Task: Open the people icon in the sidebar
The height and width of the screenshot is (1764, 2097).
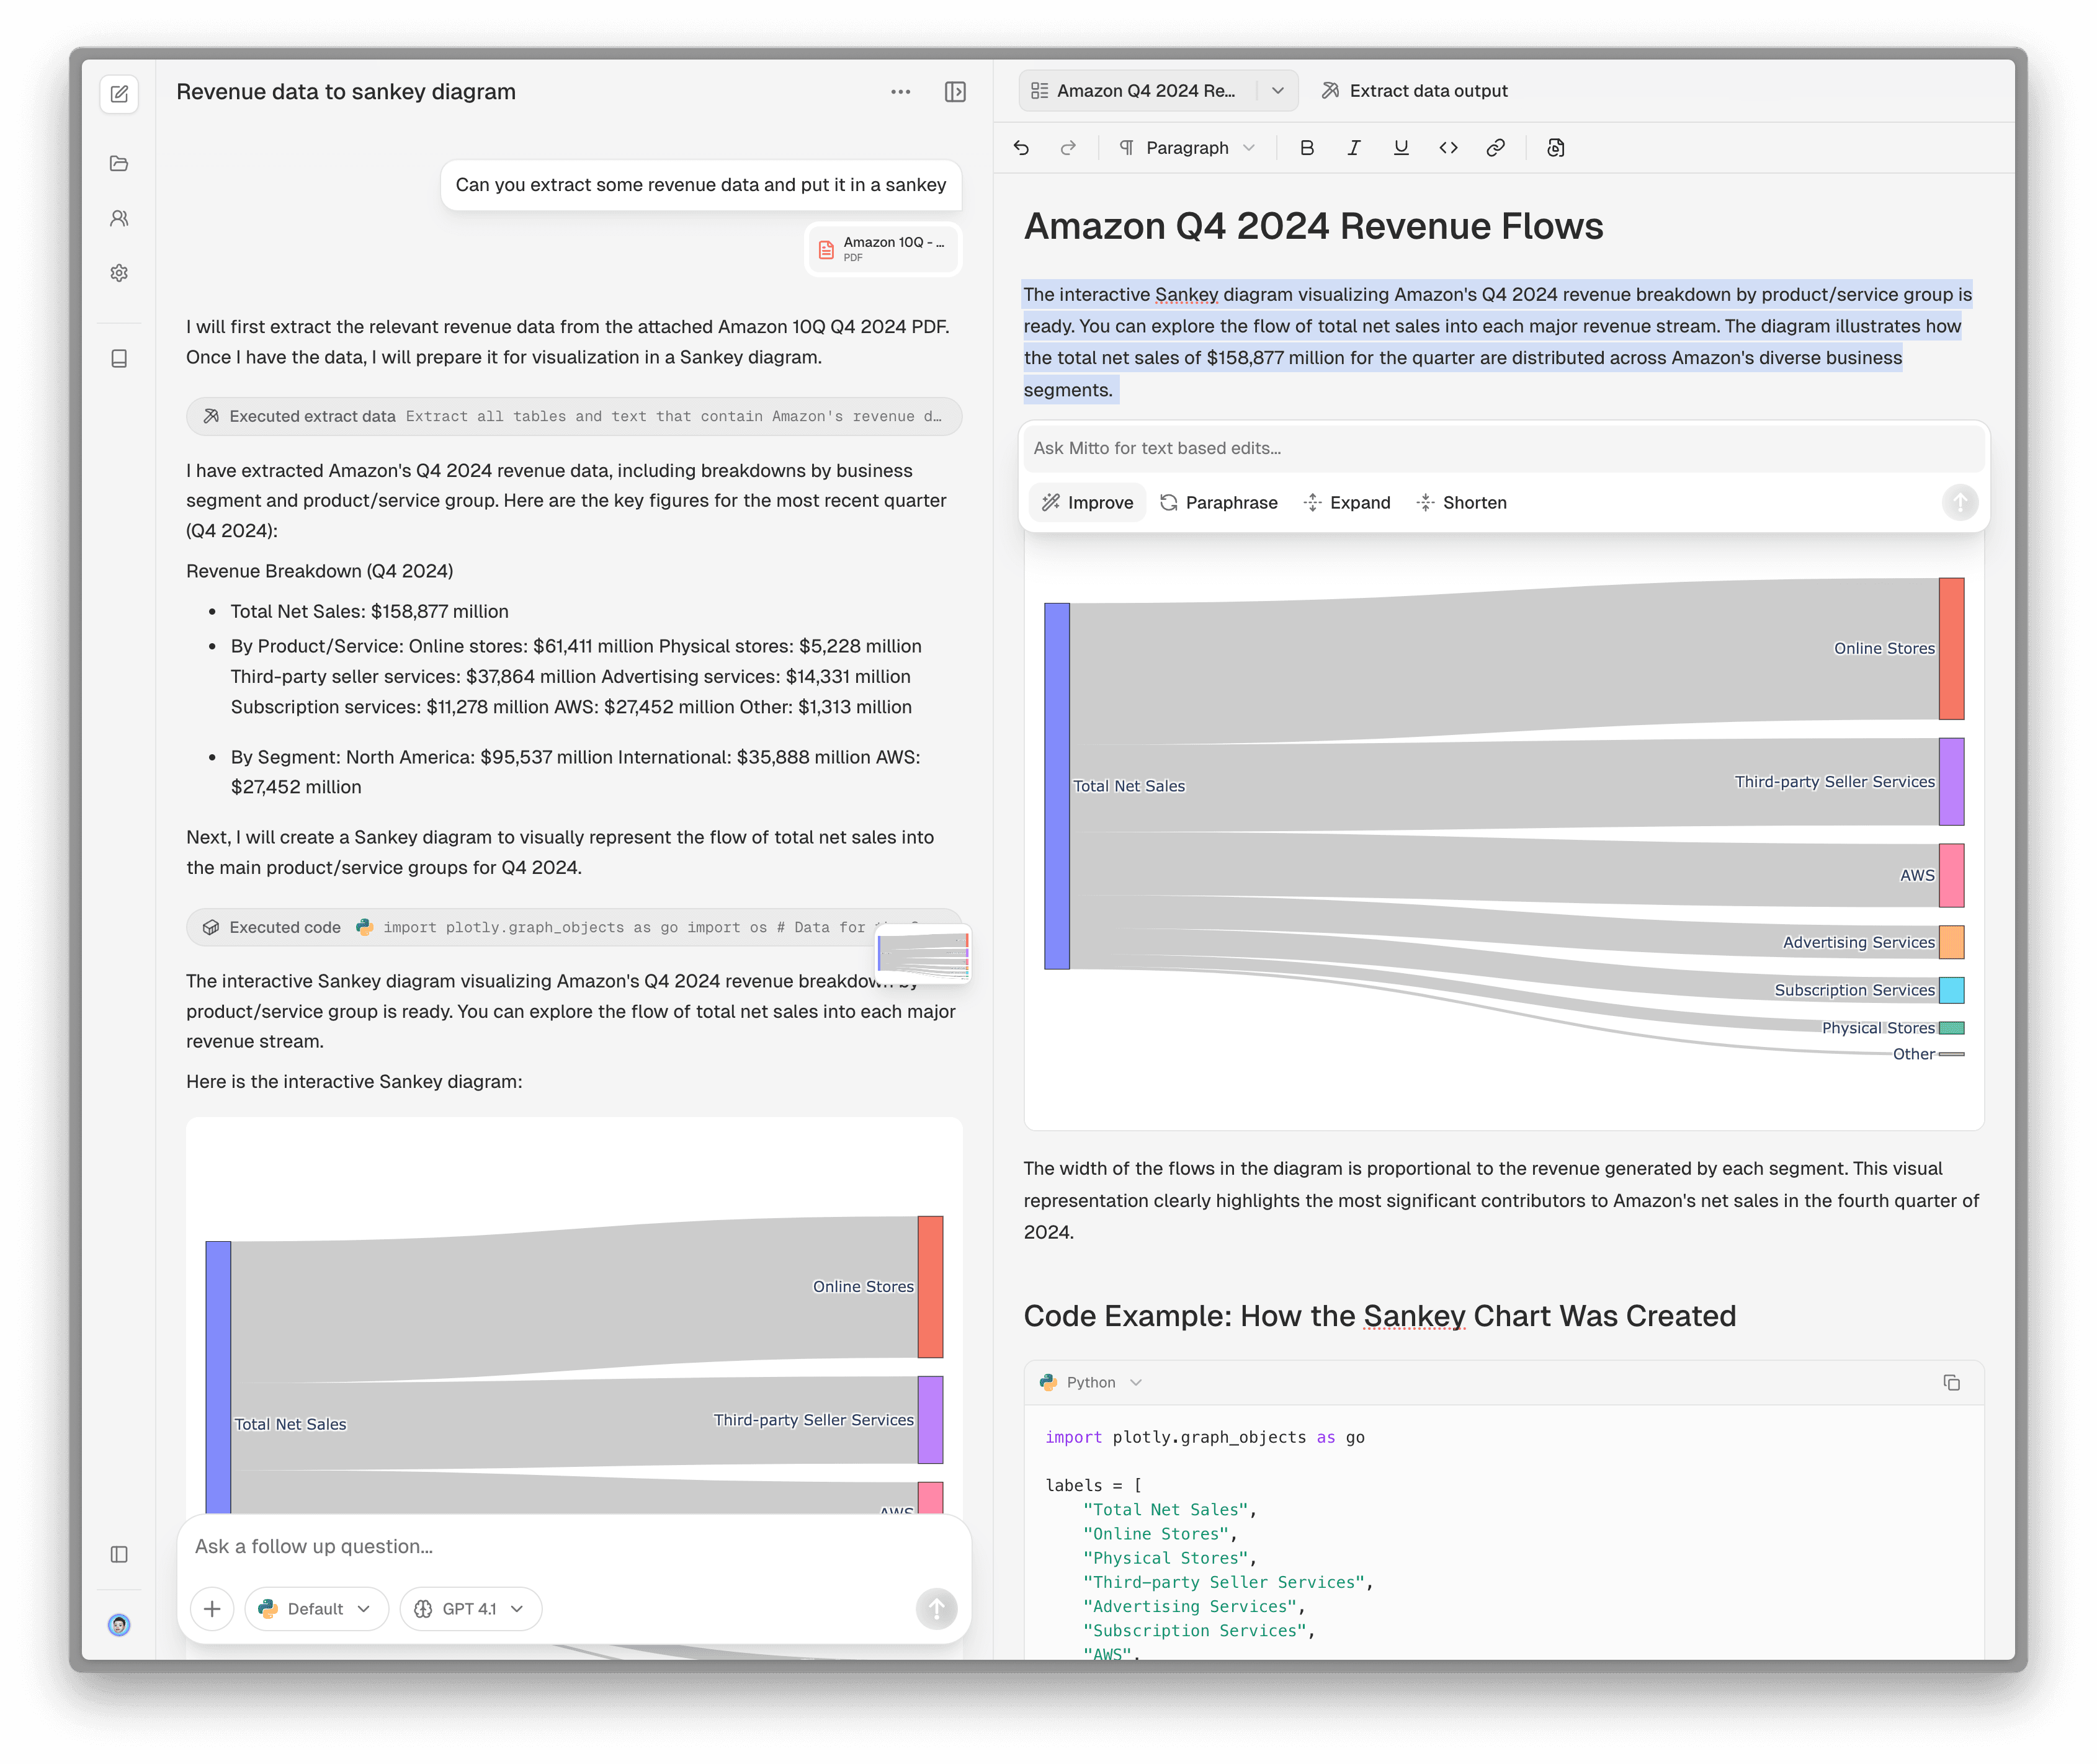Action: [119, 218]
